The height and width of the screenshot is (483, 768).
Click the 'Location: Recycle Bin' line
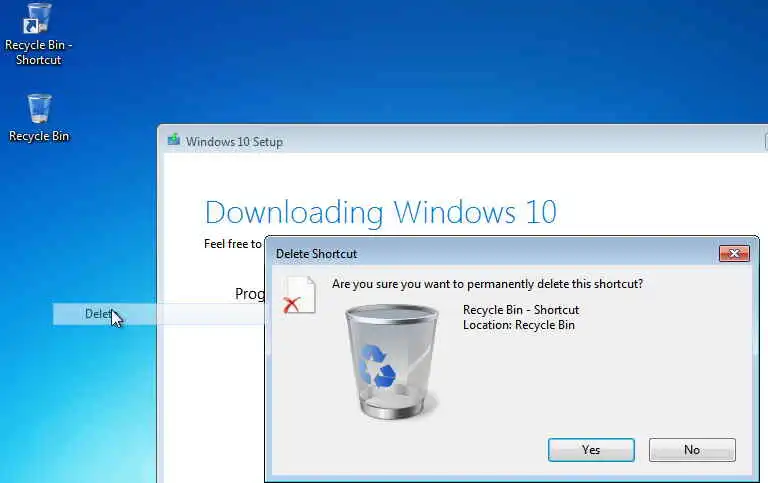519,325
